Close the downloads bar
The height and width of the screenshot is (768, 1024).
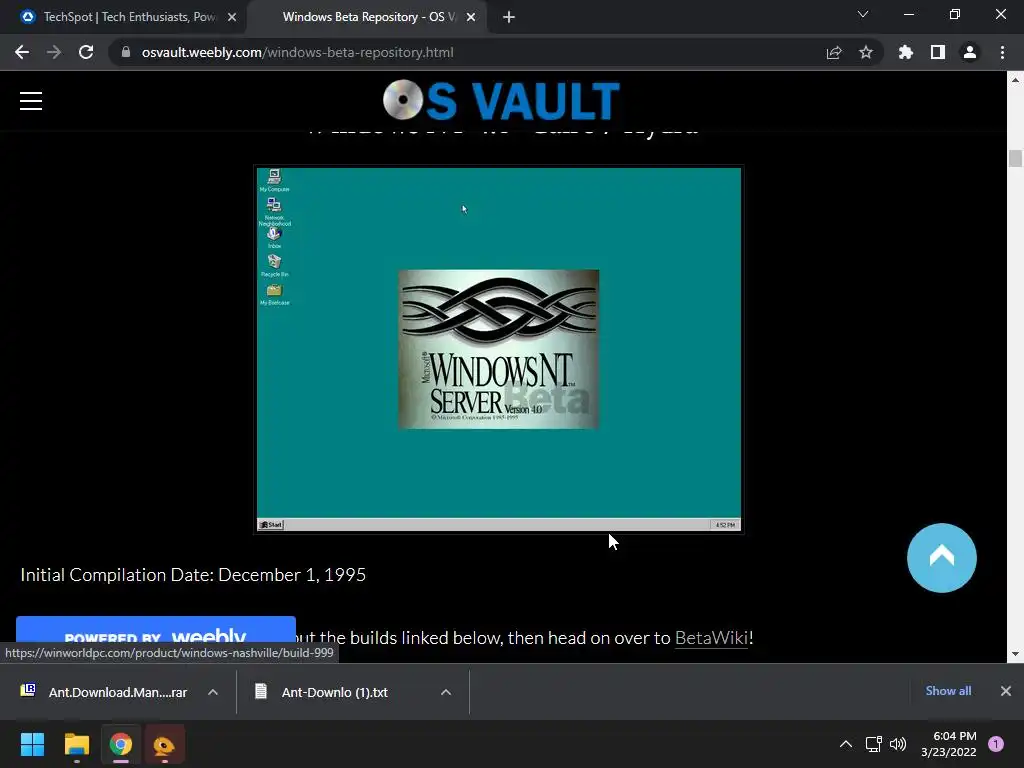point(1006,691)
